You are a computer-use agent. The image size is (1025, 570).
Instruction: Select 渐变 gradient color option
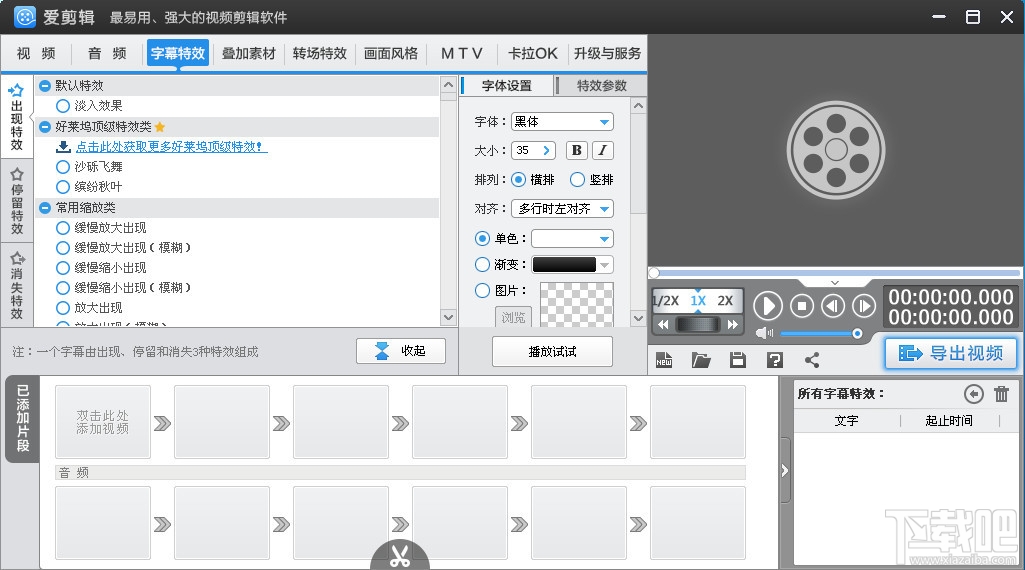[482, 265]
